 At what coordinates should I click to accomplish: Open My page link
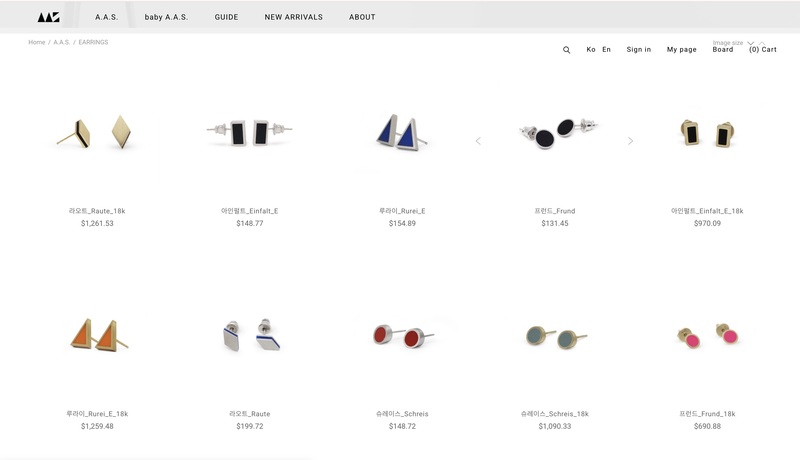tap(682, 49)
